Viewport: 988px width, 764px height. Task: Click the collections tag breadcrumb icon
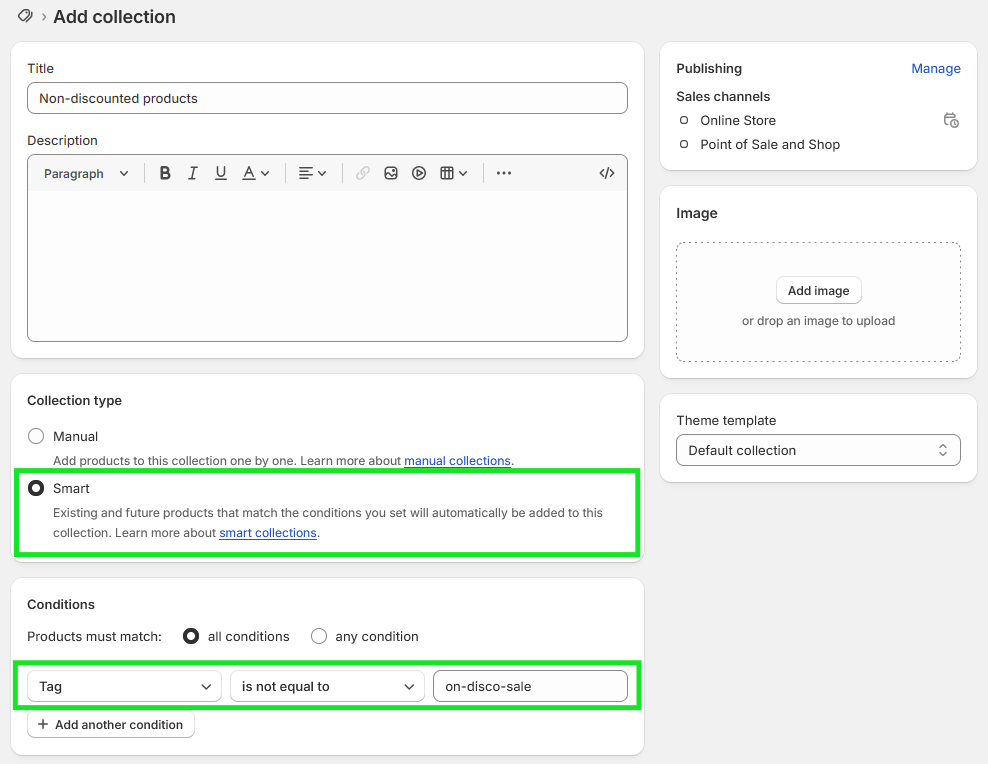pos(25,16)
